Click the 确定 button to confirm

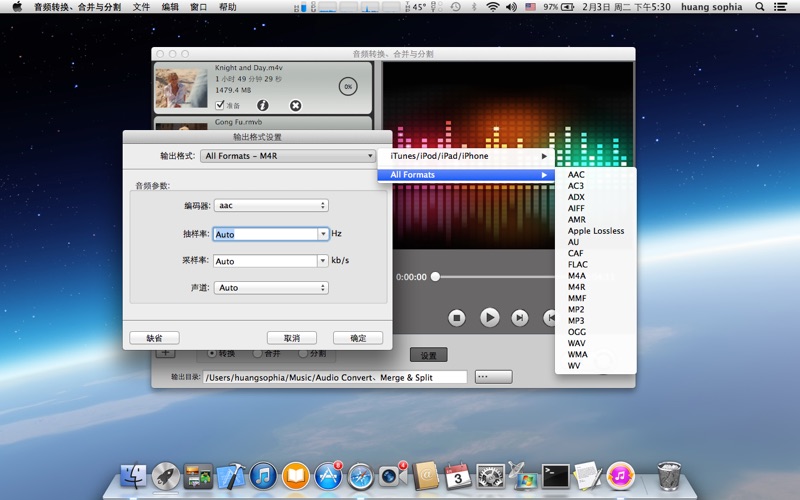pyautogui.click(x=357, y=338)
